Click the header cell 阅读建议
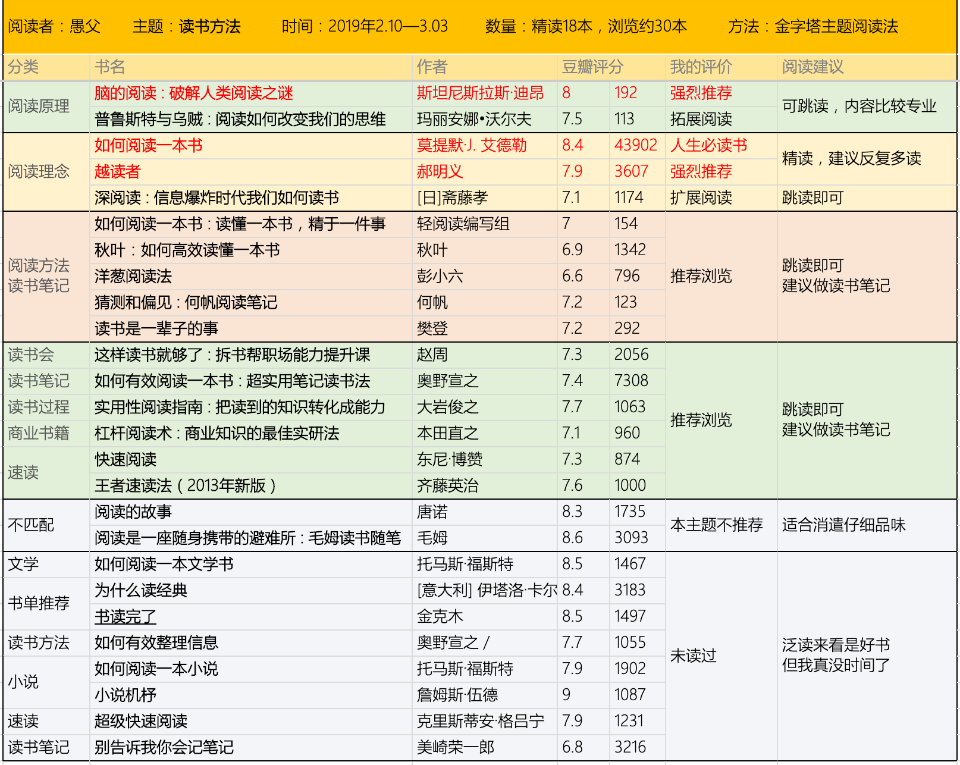960x765 pixels. coord(812,67)
